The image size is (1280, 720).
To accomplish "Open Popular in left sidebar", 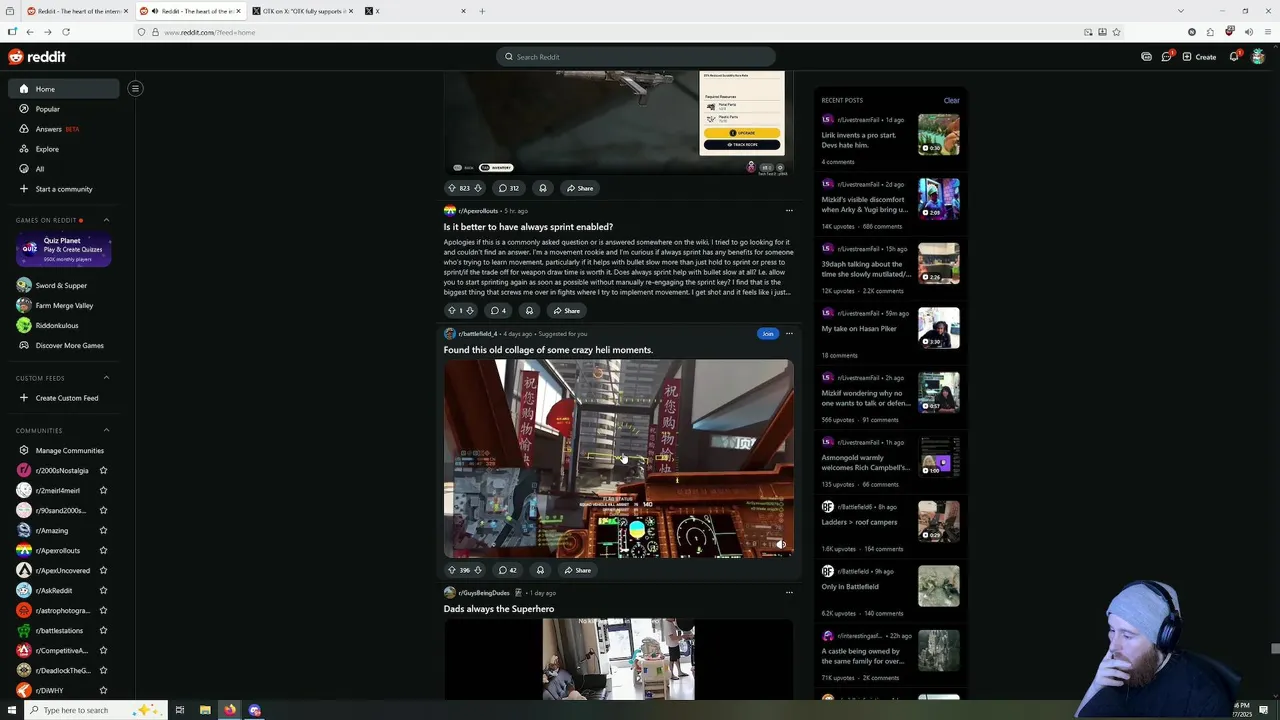I will tap(63, 109).
